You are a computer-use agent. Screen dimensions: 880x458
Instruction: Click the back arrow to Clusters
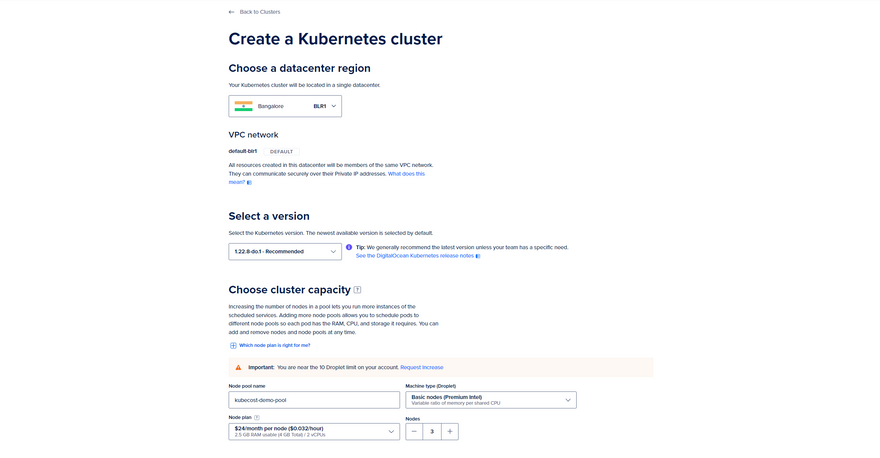click(232, 12)
